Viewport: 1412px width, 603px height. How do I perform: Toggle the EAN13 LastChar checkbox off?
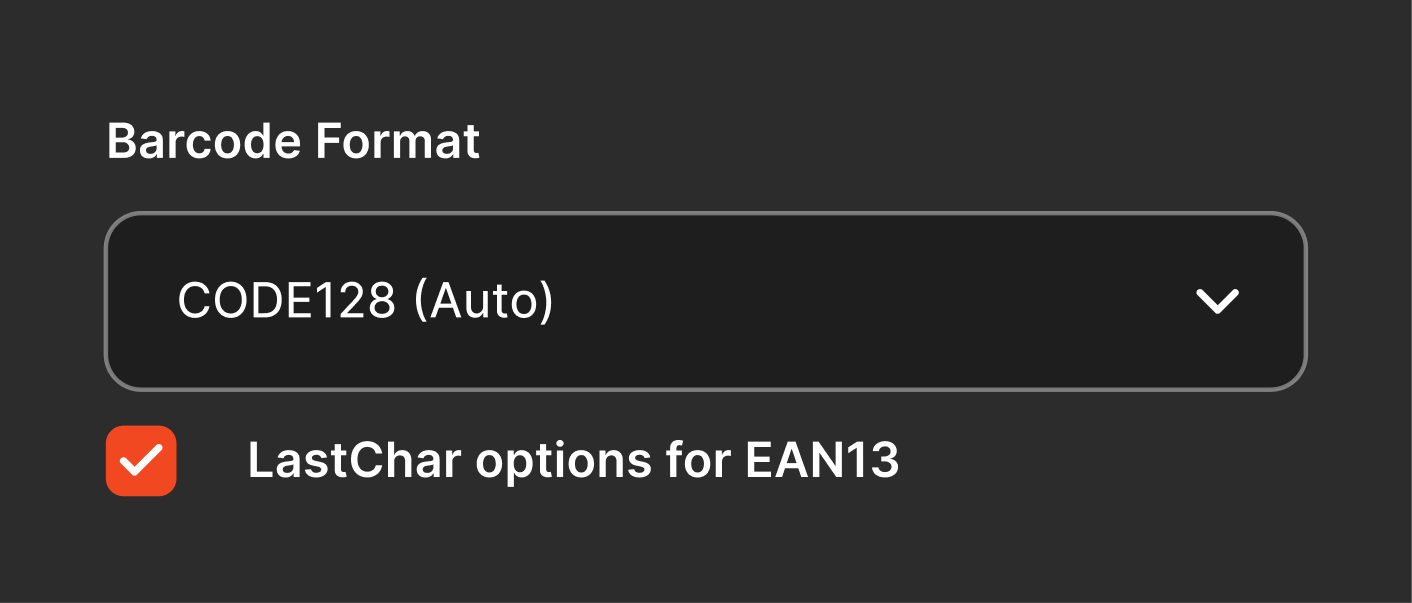click(141, 461)
